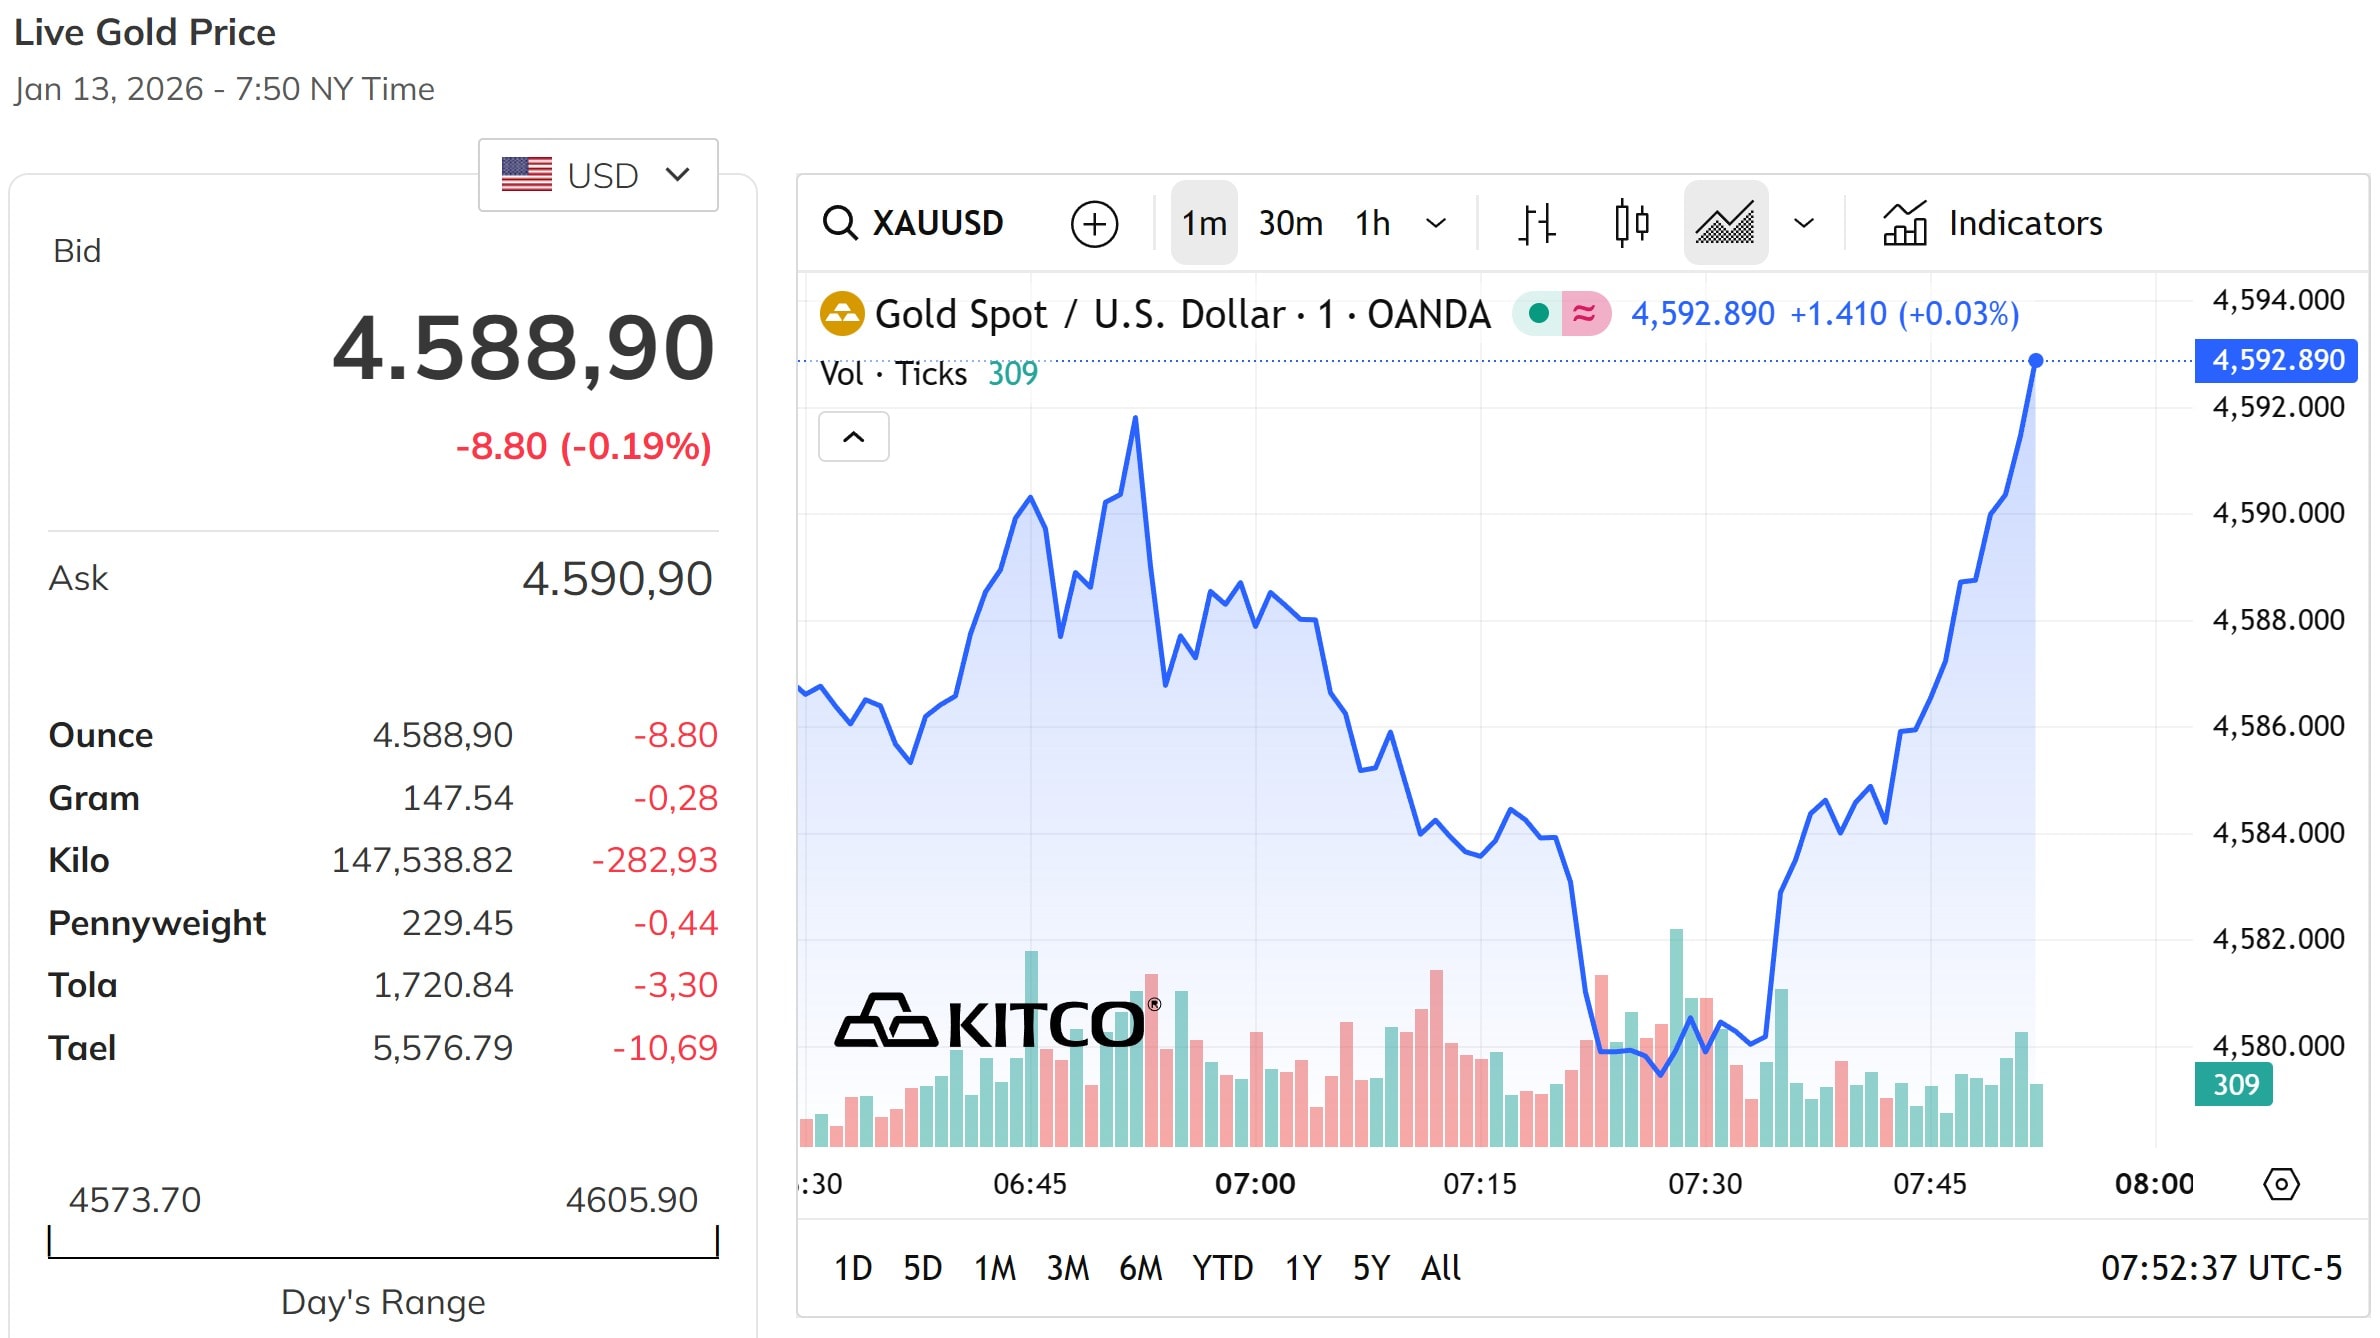Screen dimensions: 2380x1338
Task: Collapse the legend using the up chevron
Action: click(853, 437)
